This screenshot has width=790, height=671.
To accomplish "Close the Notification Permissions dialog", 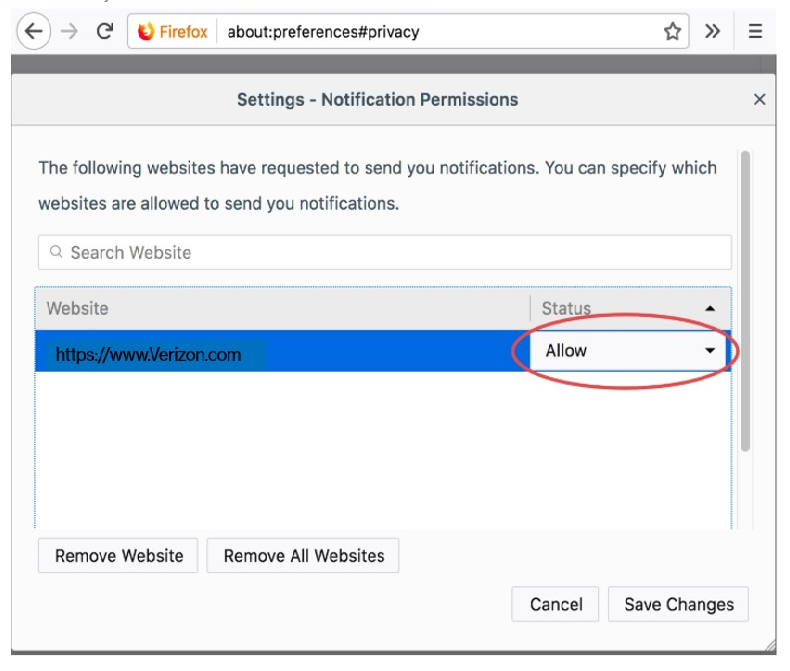I will coord(759,99).
